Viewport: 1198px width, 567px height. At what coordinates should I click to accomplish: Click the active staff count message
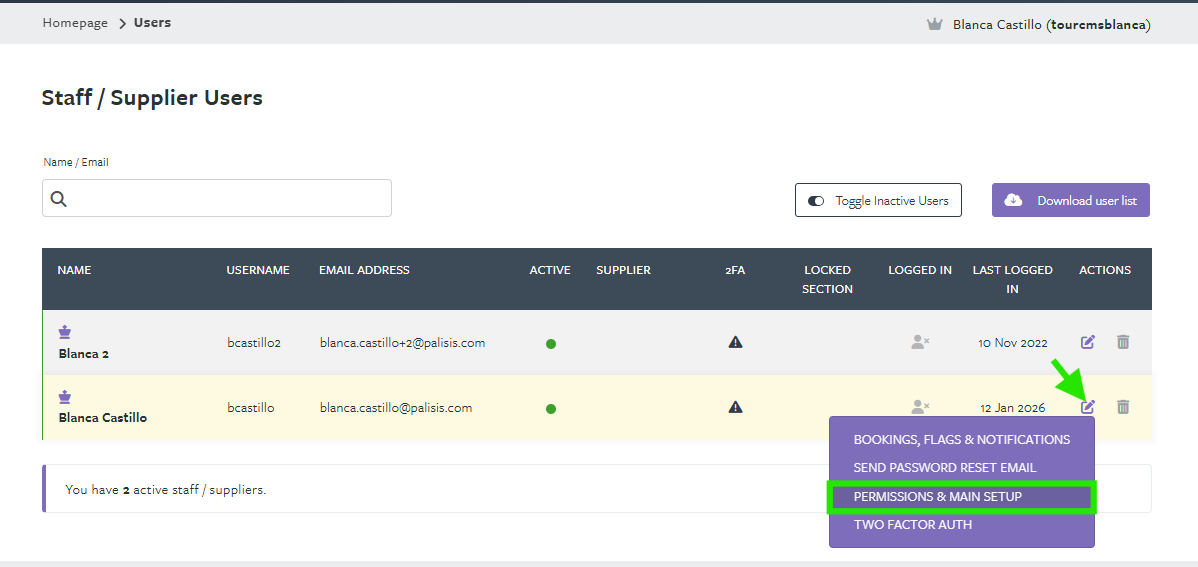[x=166, y=490]
